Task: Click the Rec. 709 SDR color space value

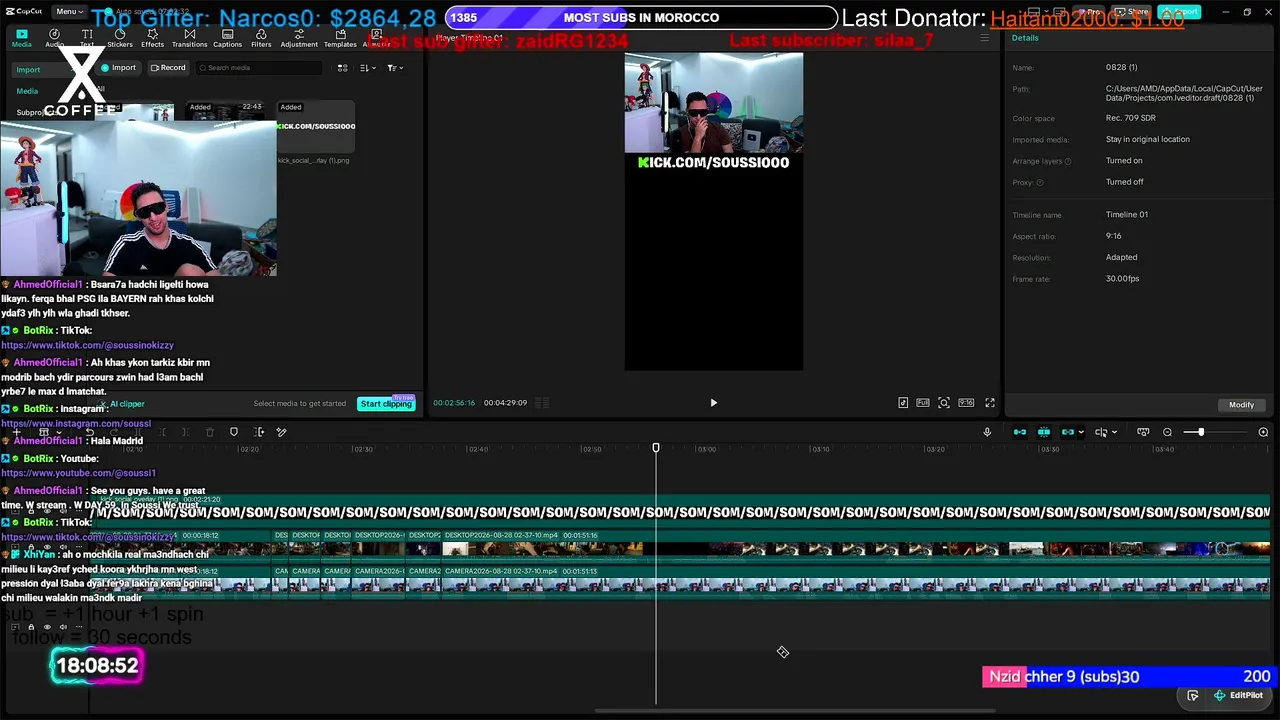Action: point(1131,118)
